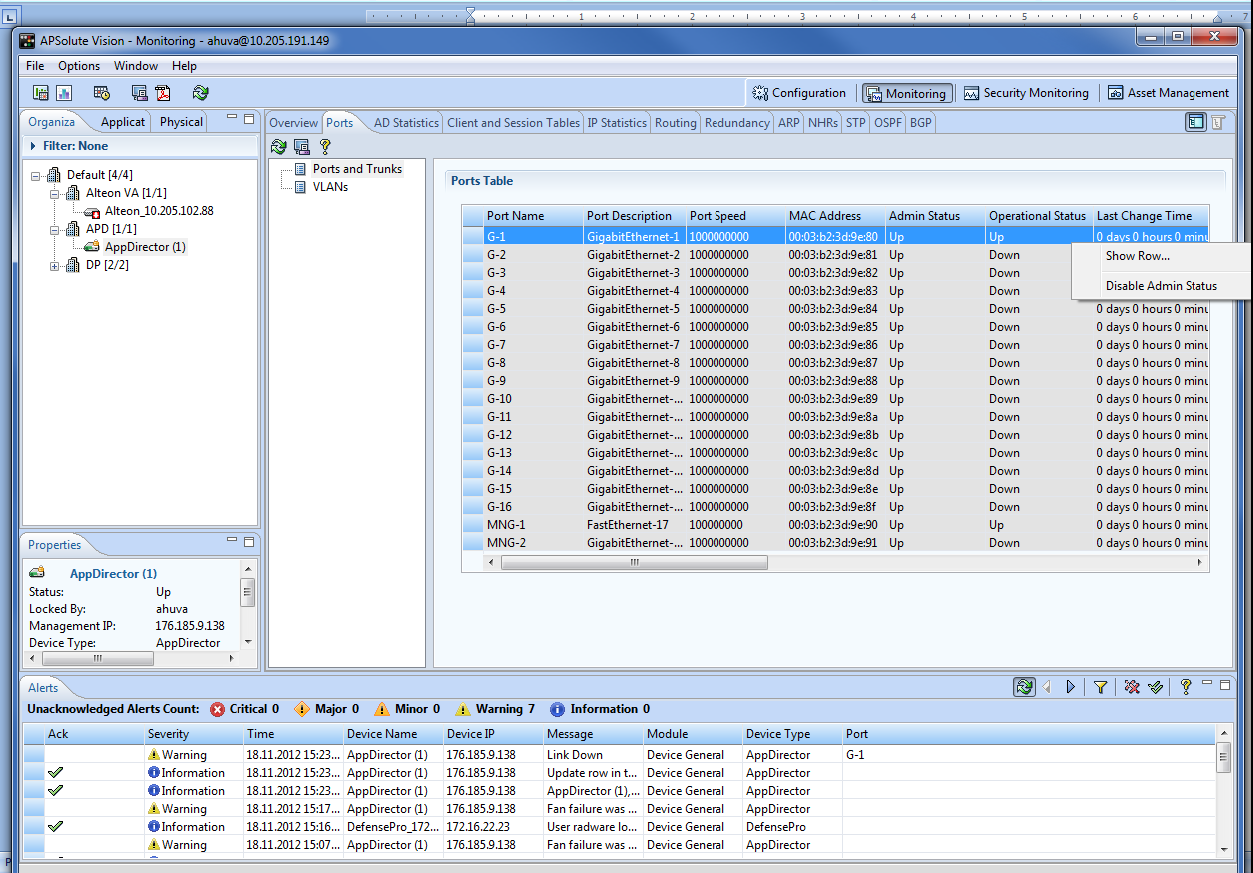The width and height of the screenshot is (1253, 873).
Task: Open the scheduler calendar icon in toolbar
Action: tap(101, 92)
